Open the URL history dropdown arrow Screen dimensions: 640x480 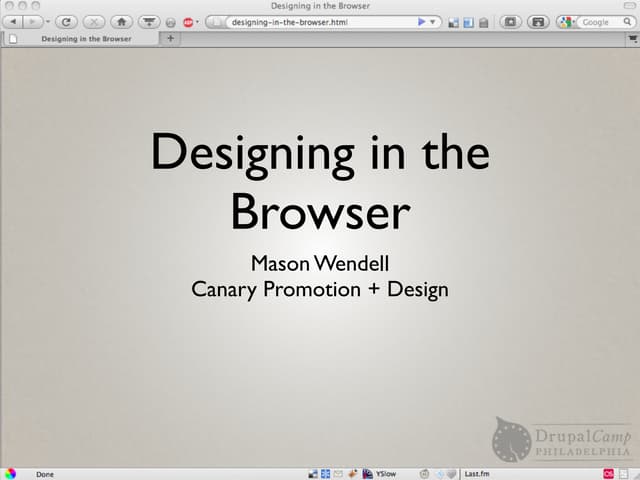pyautogui.click(x=433, y=21)
